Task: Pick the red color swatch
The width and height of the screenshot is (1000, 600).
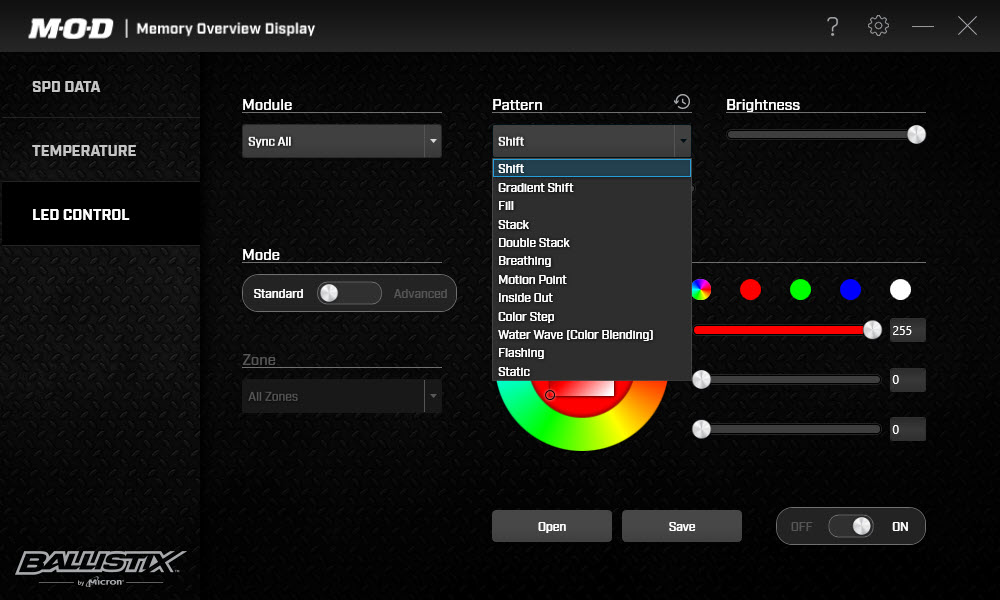Action: tap(751, 289)
